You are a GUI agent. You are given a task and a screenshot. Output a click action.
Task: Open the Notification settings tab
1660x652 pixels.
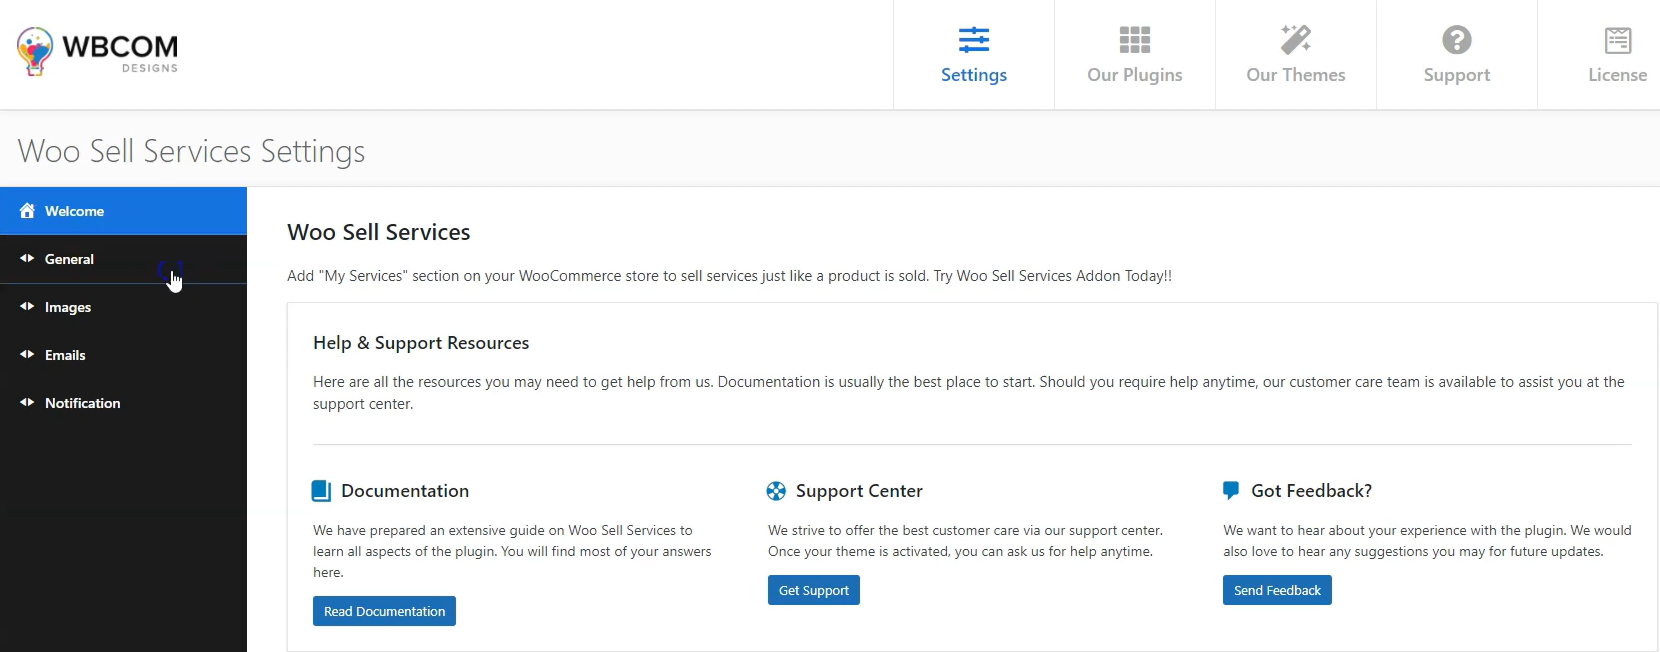123,403
